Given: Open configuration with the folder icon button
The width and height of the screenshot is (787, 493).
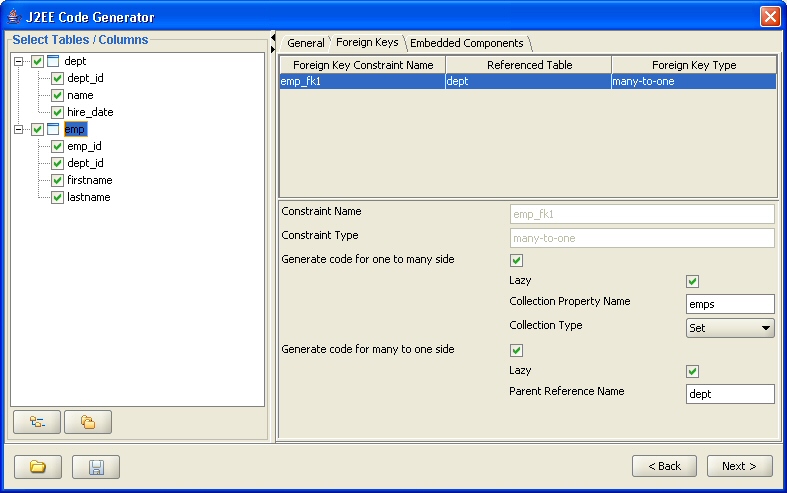Looking at the screenshot, I should tap(38, 467).
